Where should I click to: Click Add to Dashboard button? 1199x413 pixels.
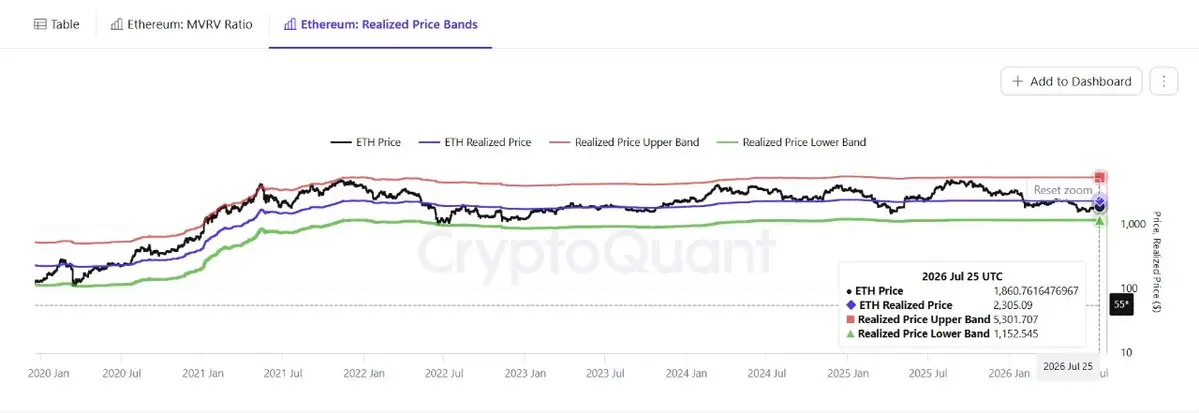1071,81
